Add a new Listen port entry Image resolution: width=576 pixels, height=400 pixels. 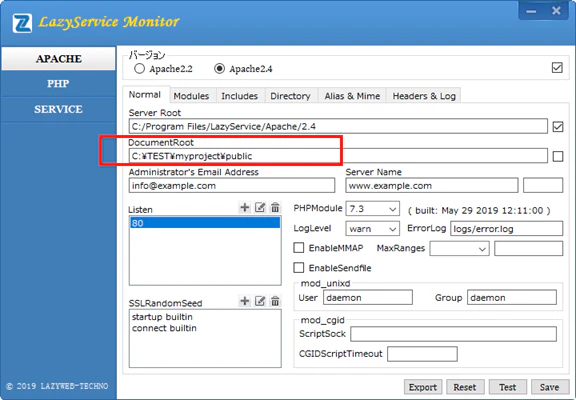point(245,208)
